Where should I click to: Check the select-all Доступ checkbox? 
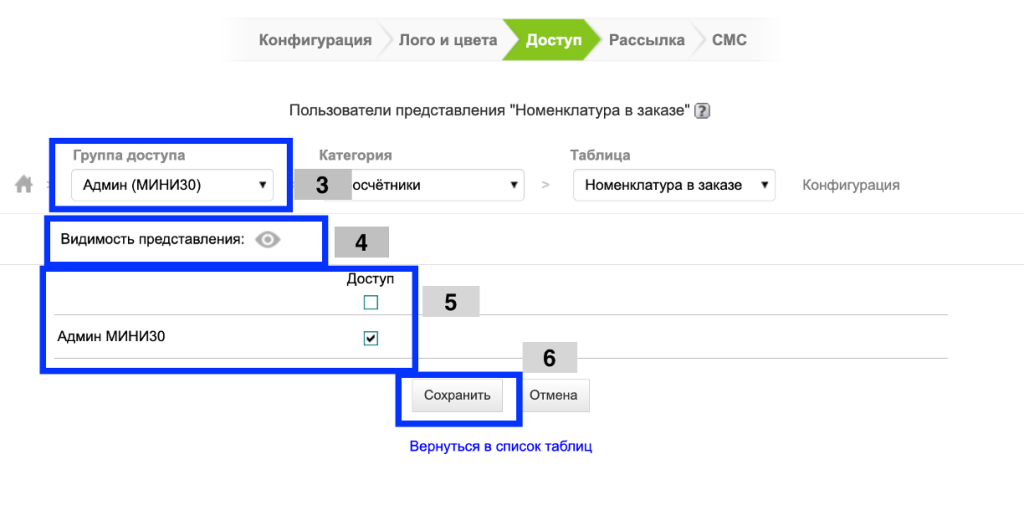click(371, 302)
